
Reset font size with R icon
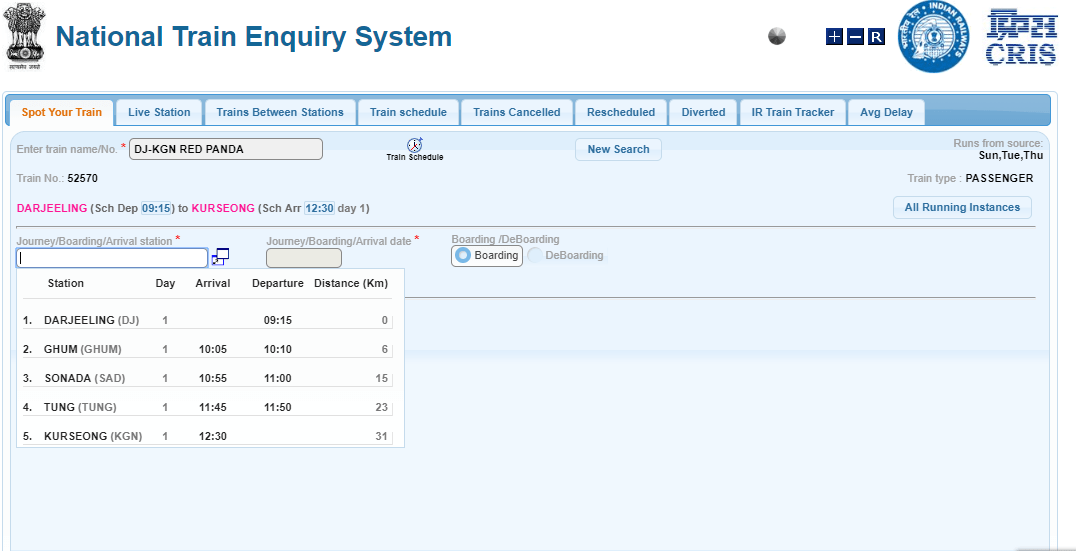876,37
